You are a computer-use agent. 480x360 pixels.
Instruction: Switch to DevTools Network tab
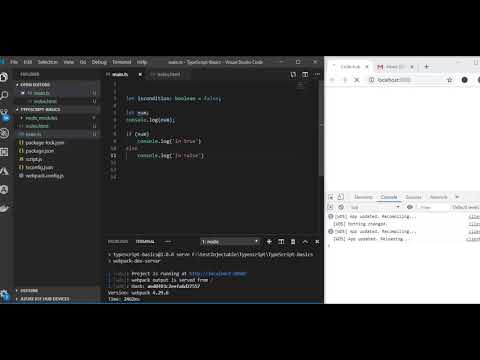click(x=438, y=197)
